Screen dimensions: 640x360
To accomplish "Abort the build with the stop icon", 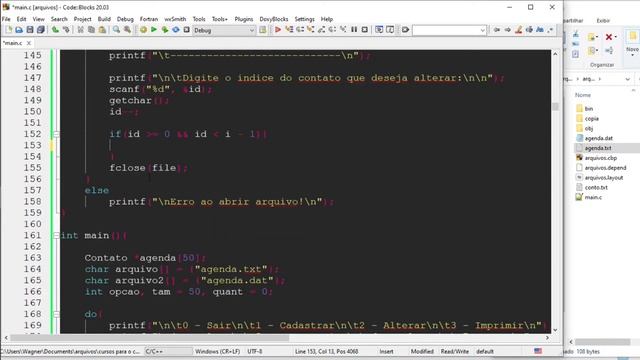I will click(187, 30).
